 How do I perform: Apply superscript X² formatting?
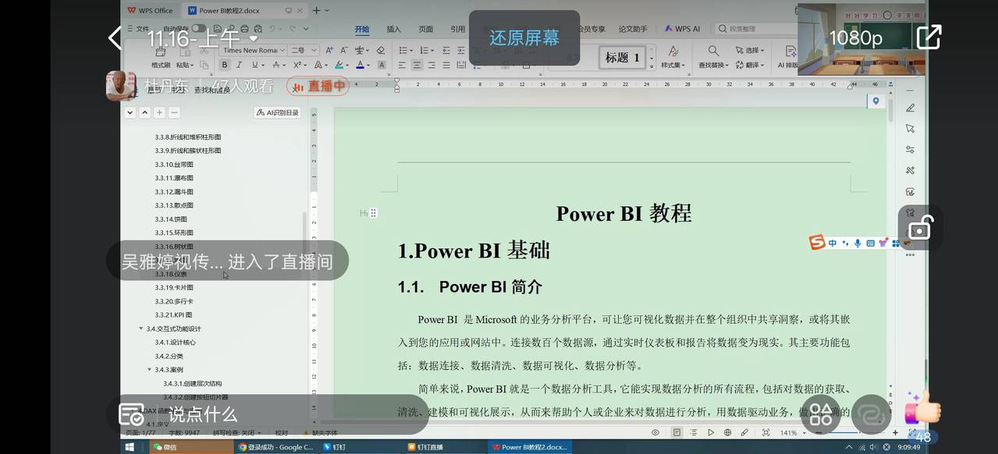tap(297, 65)
